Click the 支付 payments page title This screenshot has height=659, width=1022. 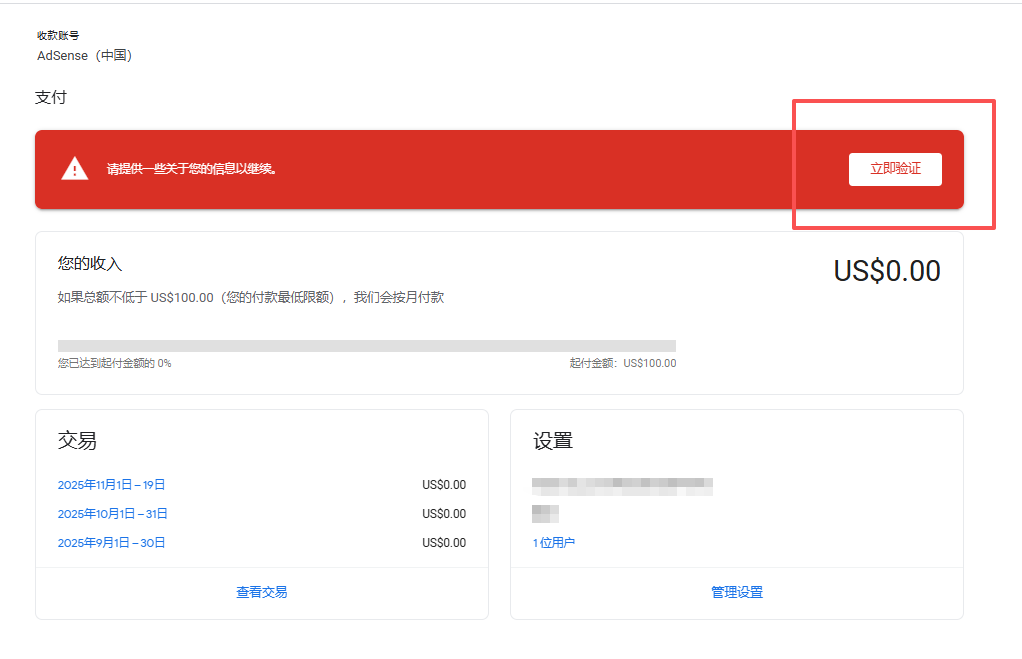pyautogui.click(x=52, y=99)
